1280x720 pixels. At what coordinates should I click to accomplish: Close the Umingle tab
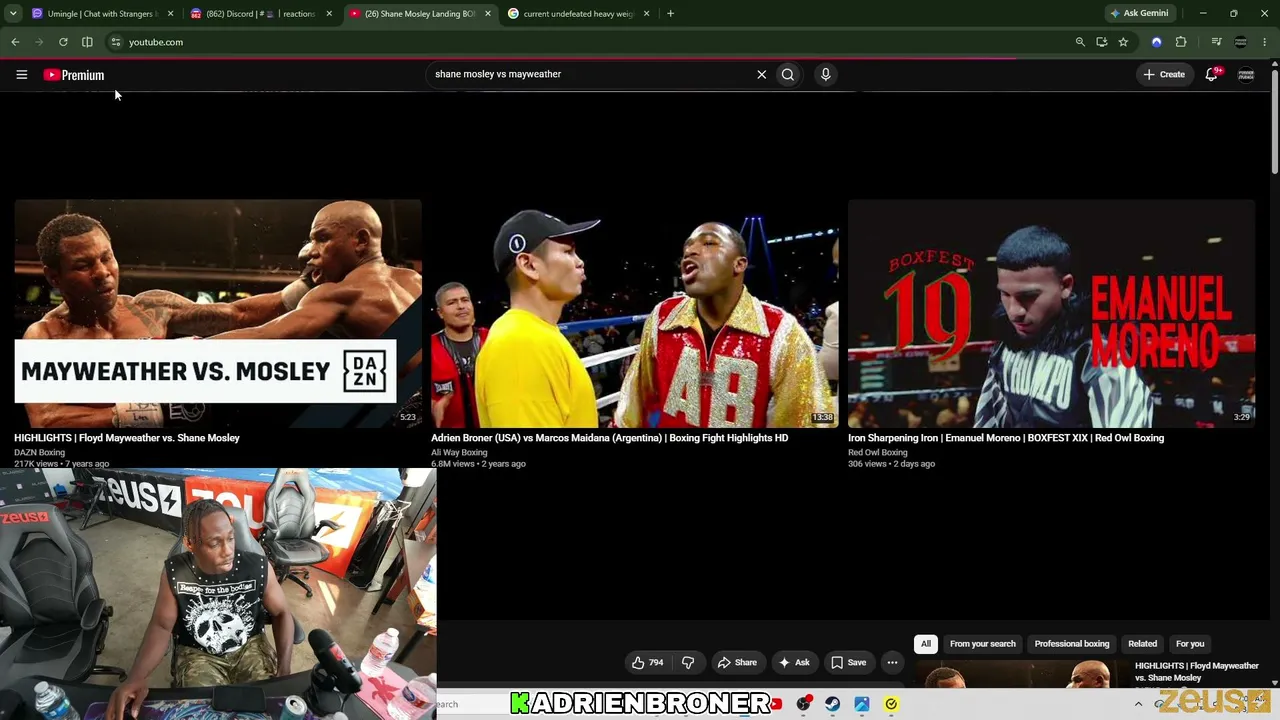pyautogui.click(x=170, y=14)
